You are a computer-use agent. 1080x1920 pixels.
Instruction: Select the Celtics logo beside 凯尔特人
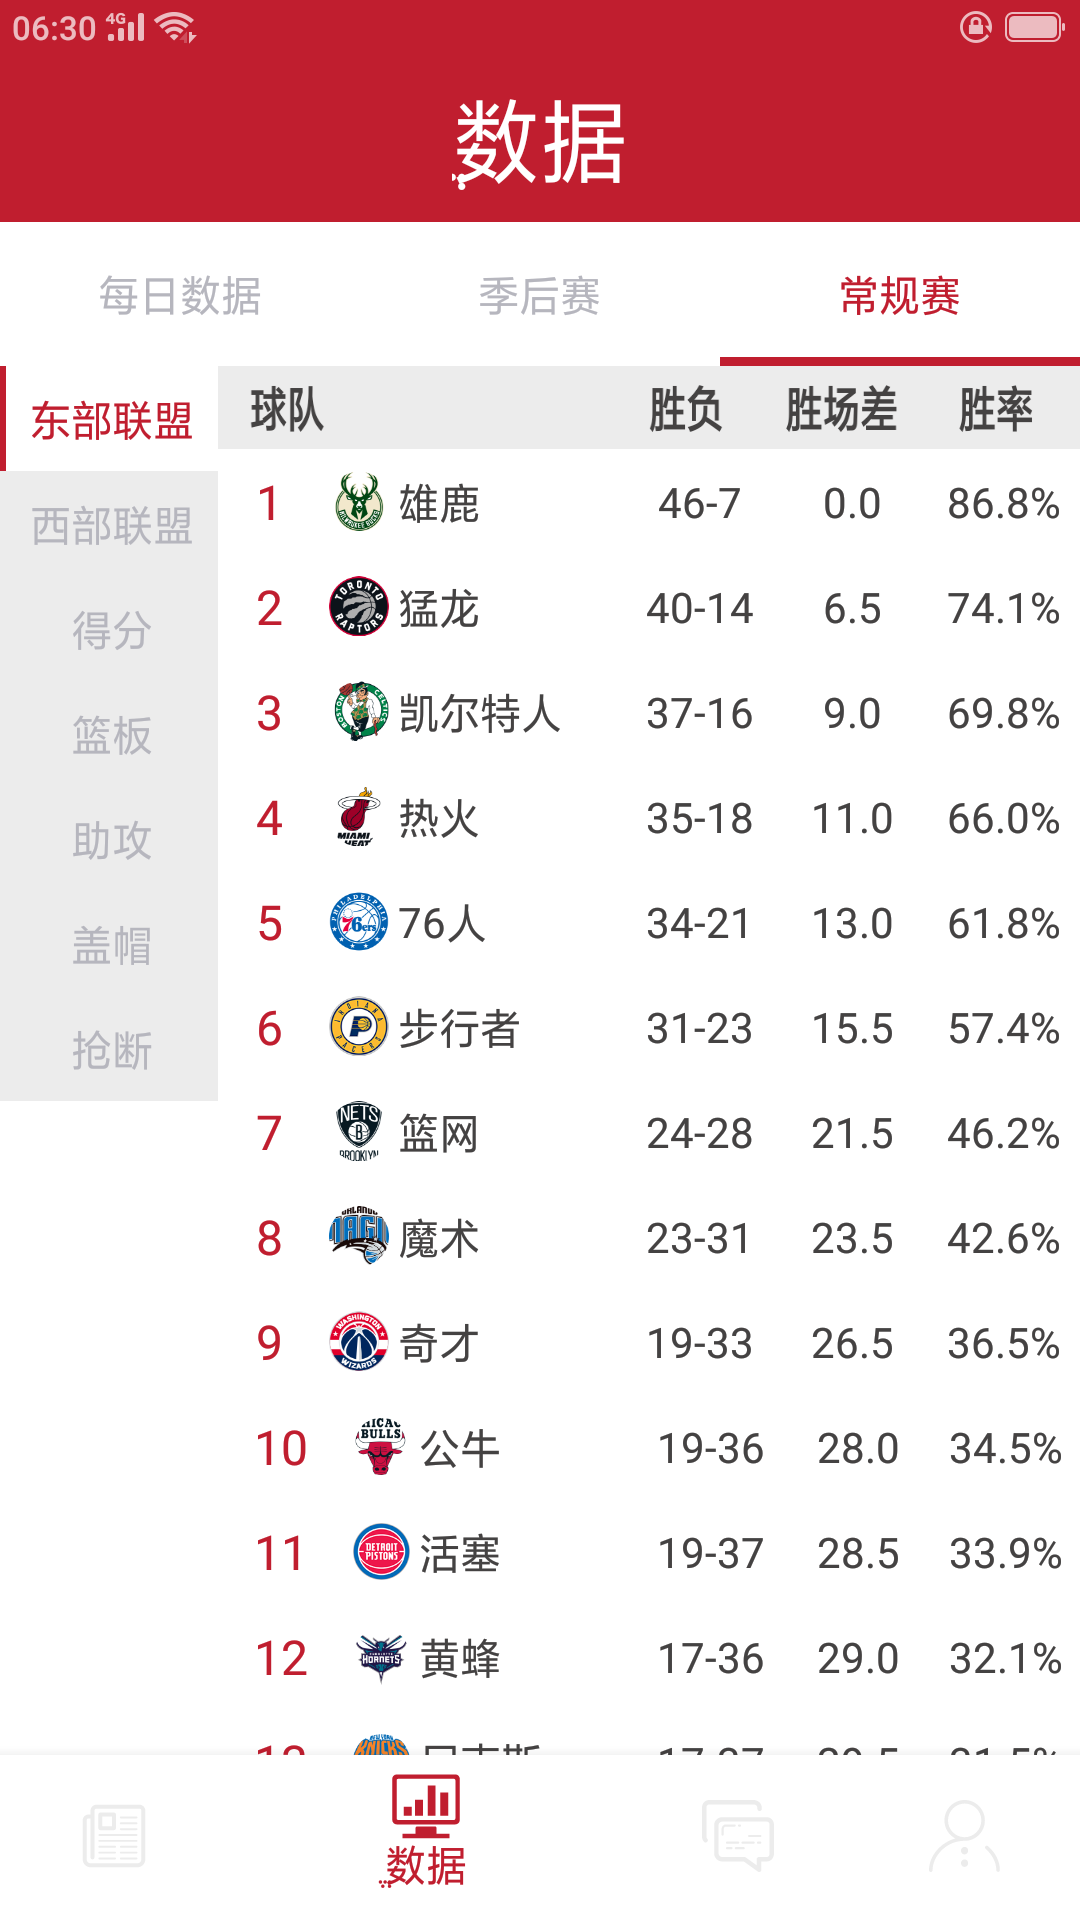click(360, 713)
